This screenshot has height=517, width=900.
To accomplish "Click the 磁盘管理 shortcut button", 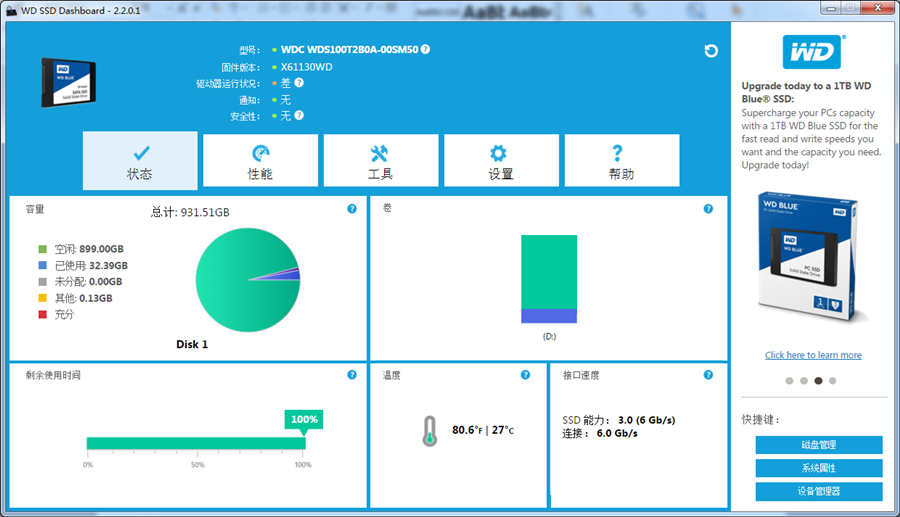I will tap(819, 445).
